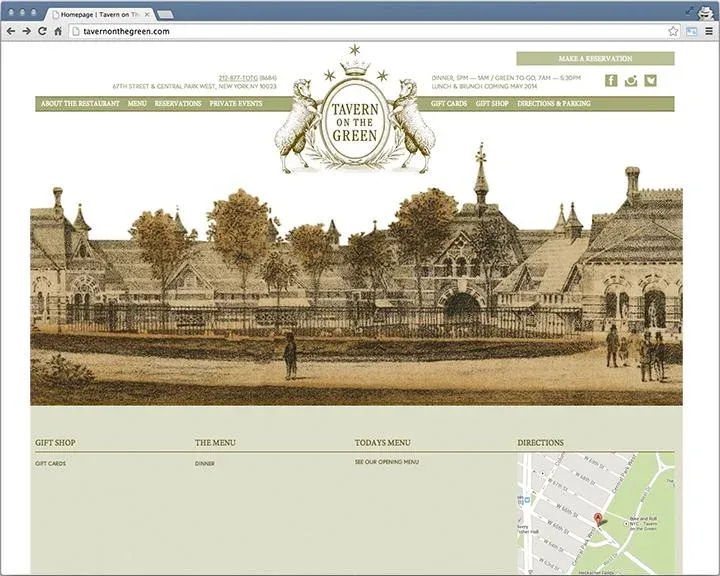The width and height of the screenshot is (720, 576).
Task: Click the Google map thumbnail
Action: 596,514
